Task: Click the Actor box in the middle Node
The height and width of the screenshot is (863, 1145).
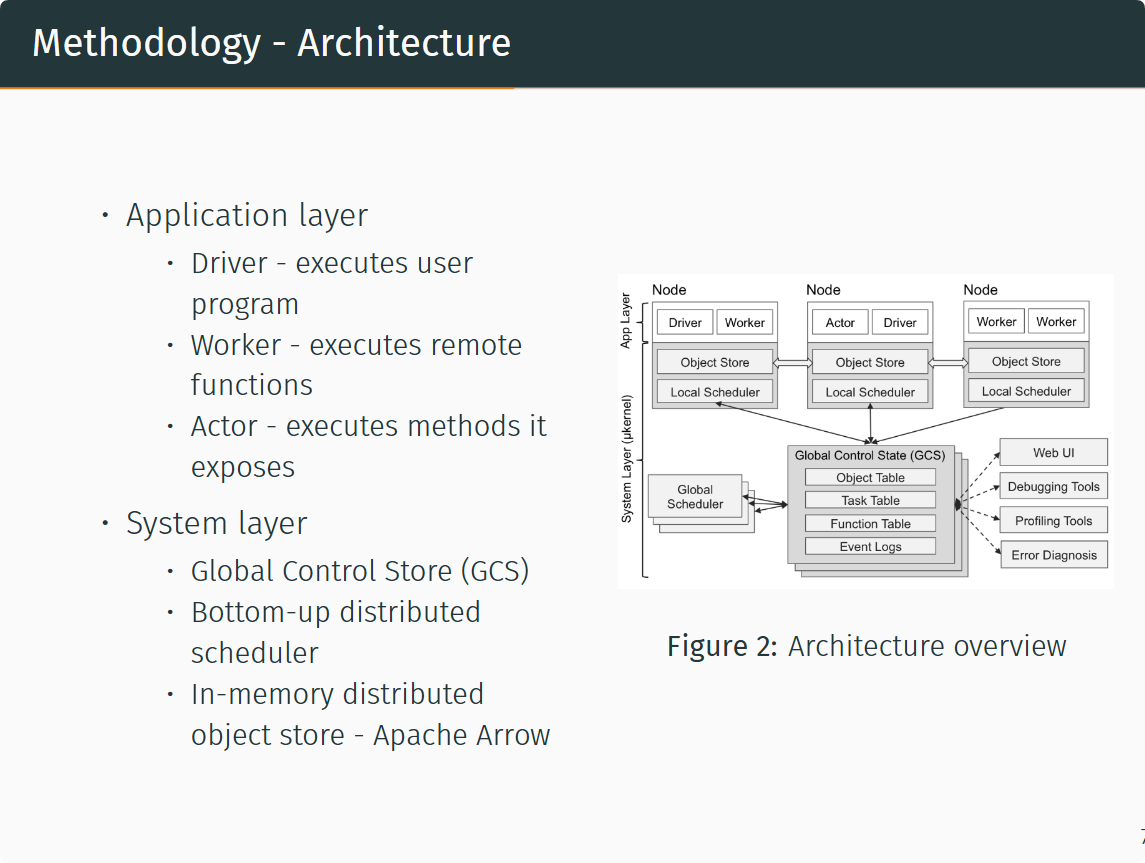Action: tap(839, 322)
